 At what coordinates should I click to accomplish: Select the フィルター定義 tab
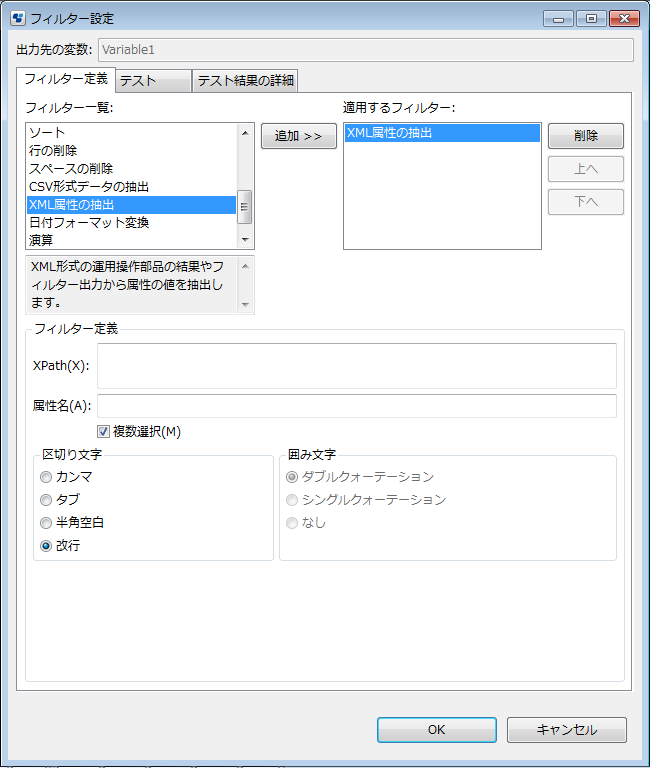click(66, 79)
